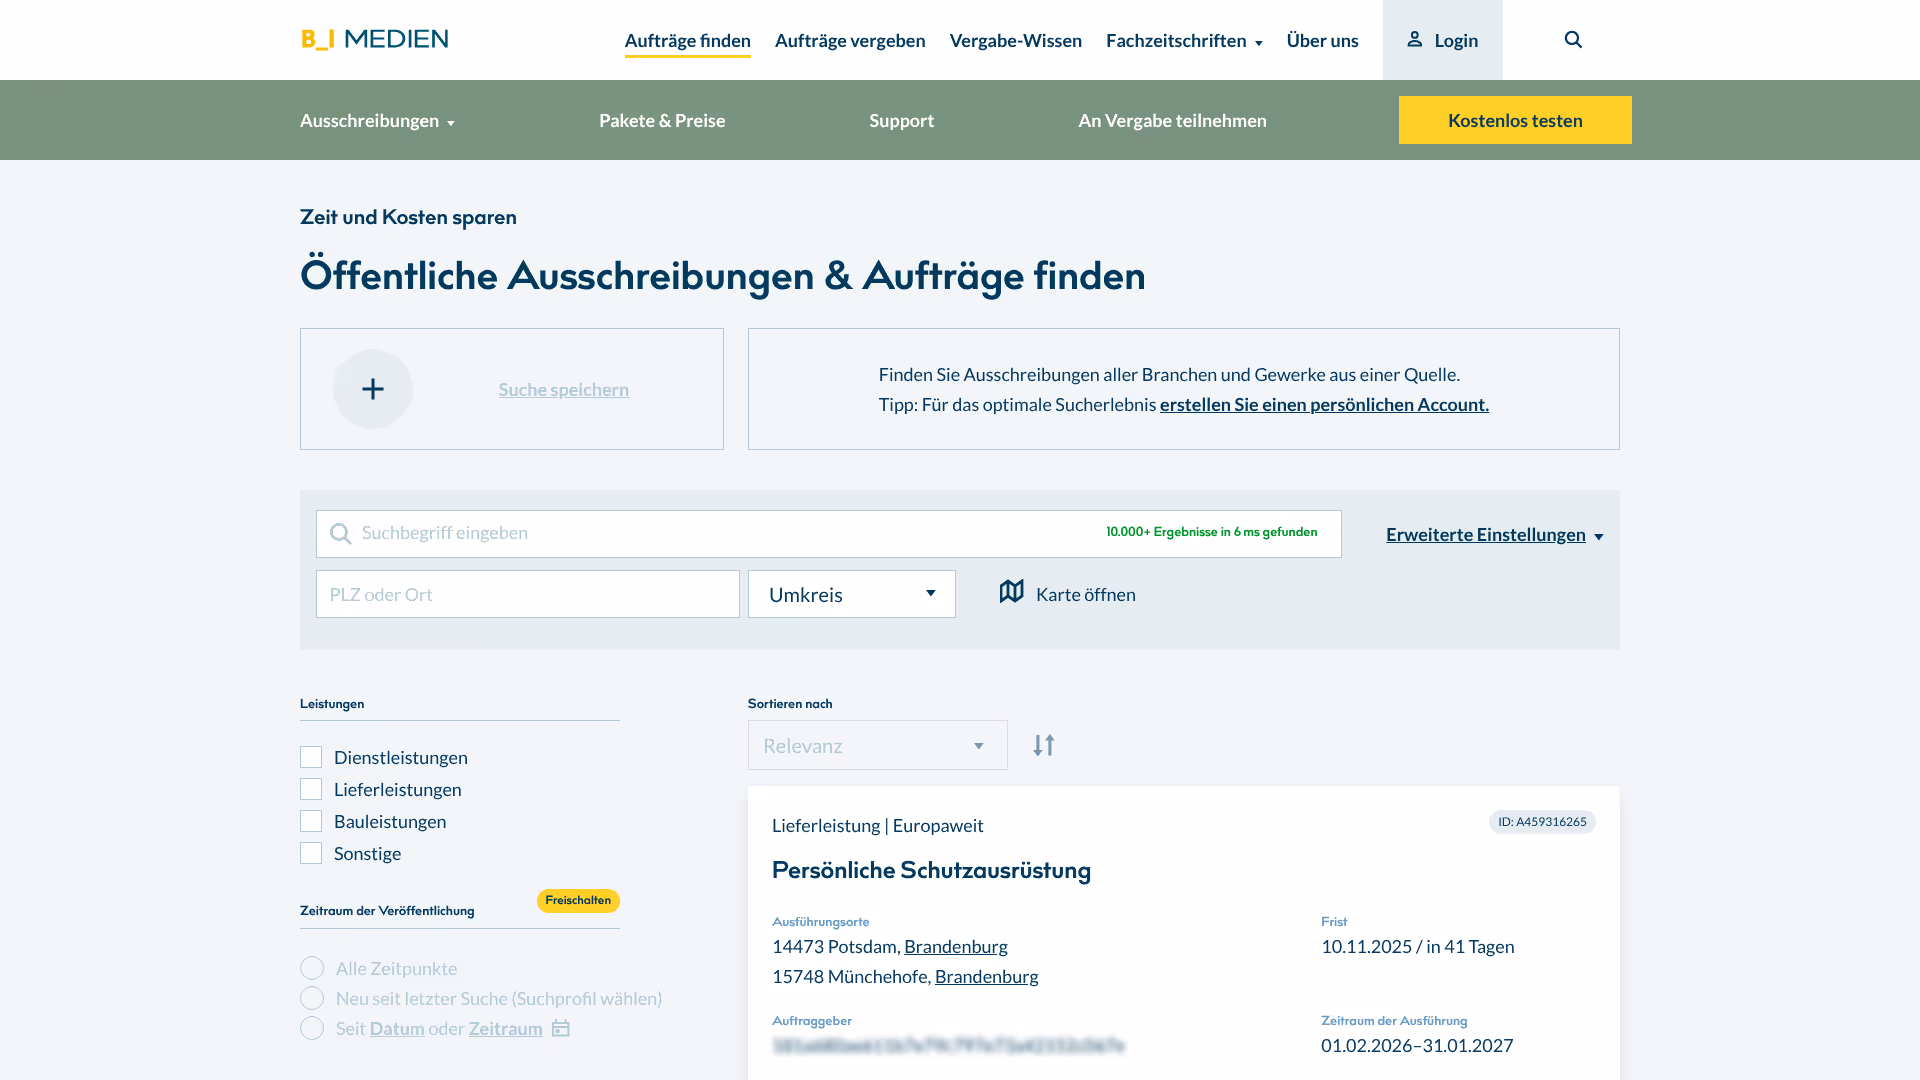Screen dimensions: 1920x1080
Task: Switch to Pakete & Preise
Action: (662, 120)
